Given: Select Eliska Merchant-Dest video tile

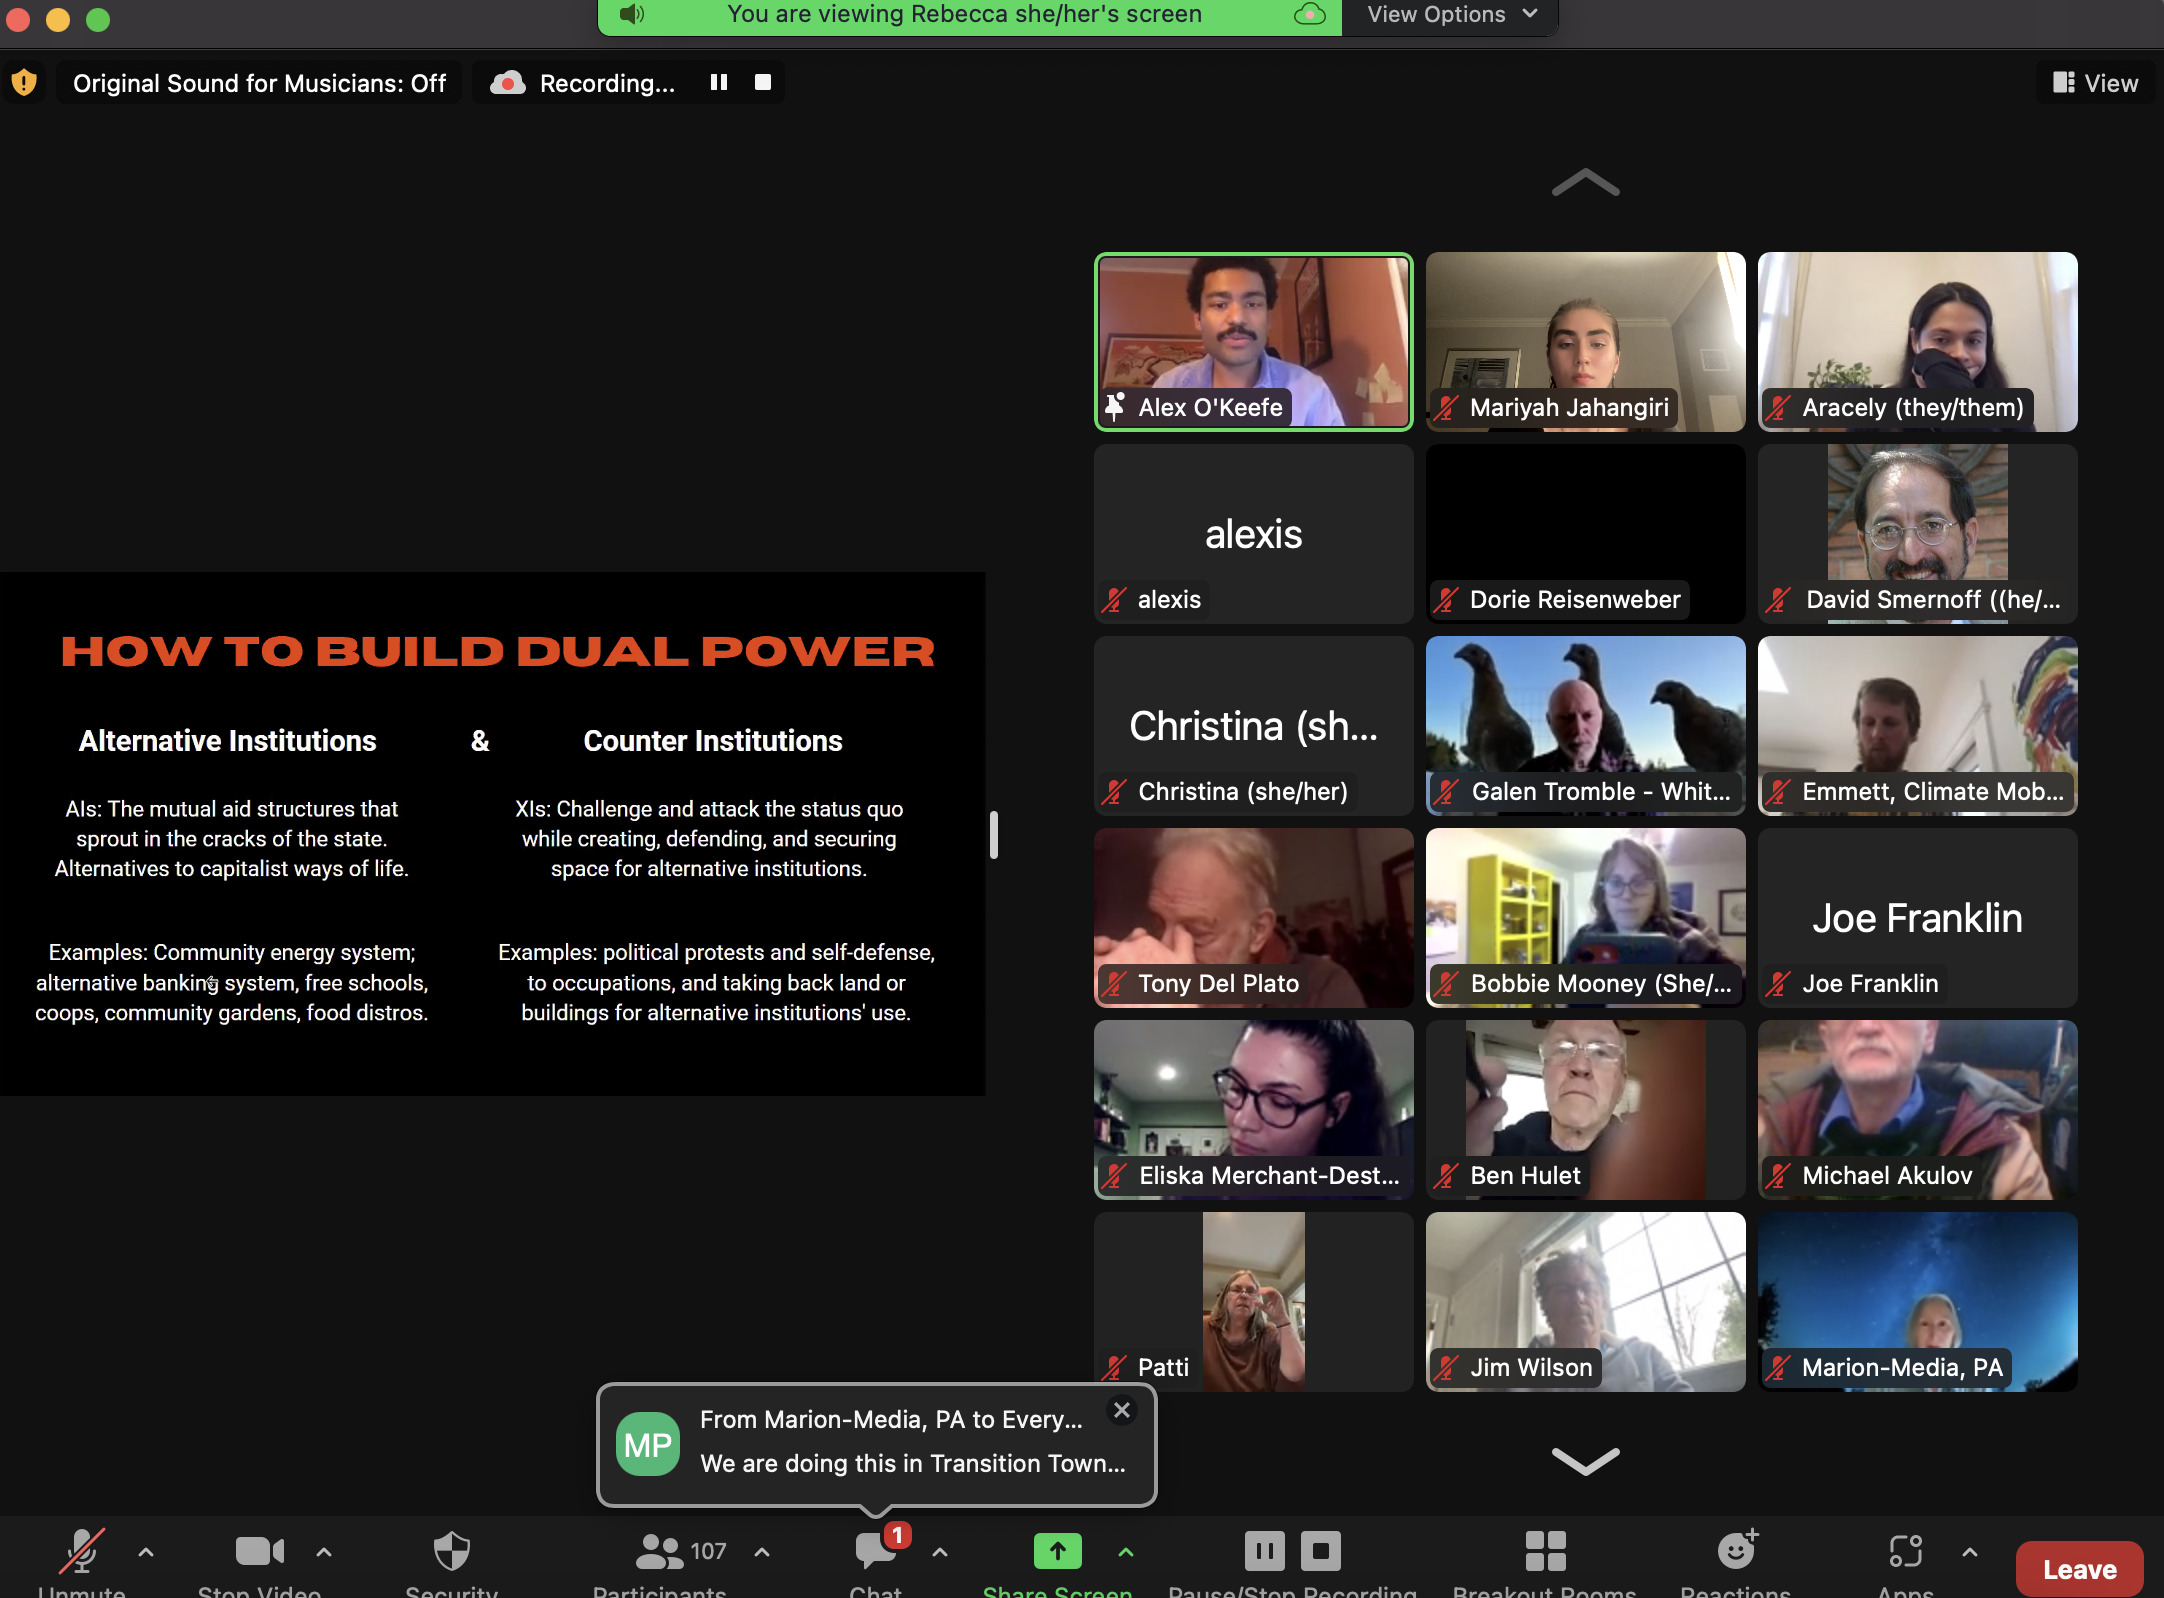Looking at the screenshot, I should (1254, 1110).
